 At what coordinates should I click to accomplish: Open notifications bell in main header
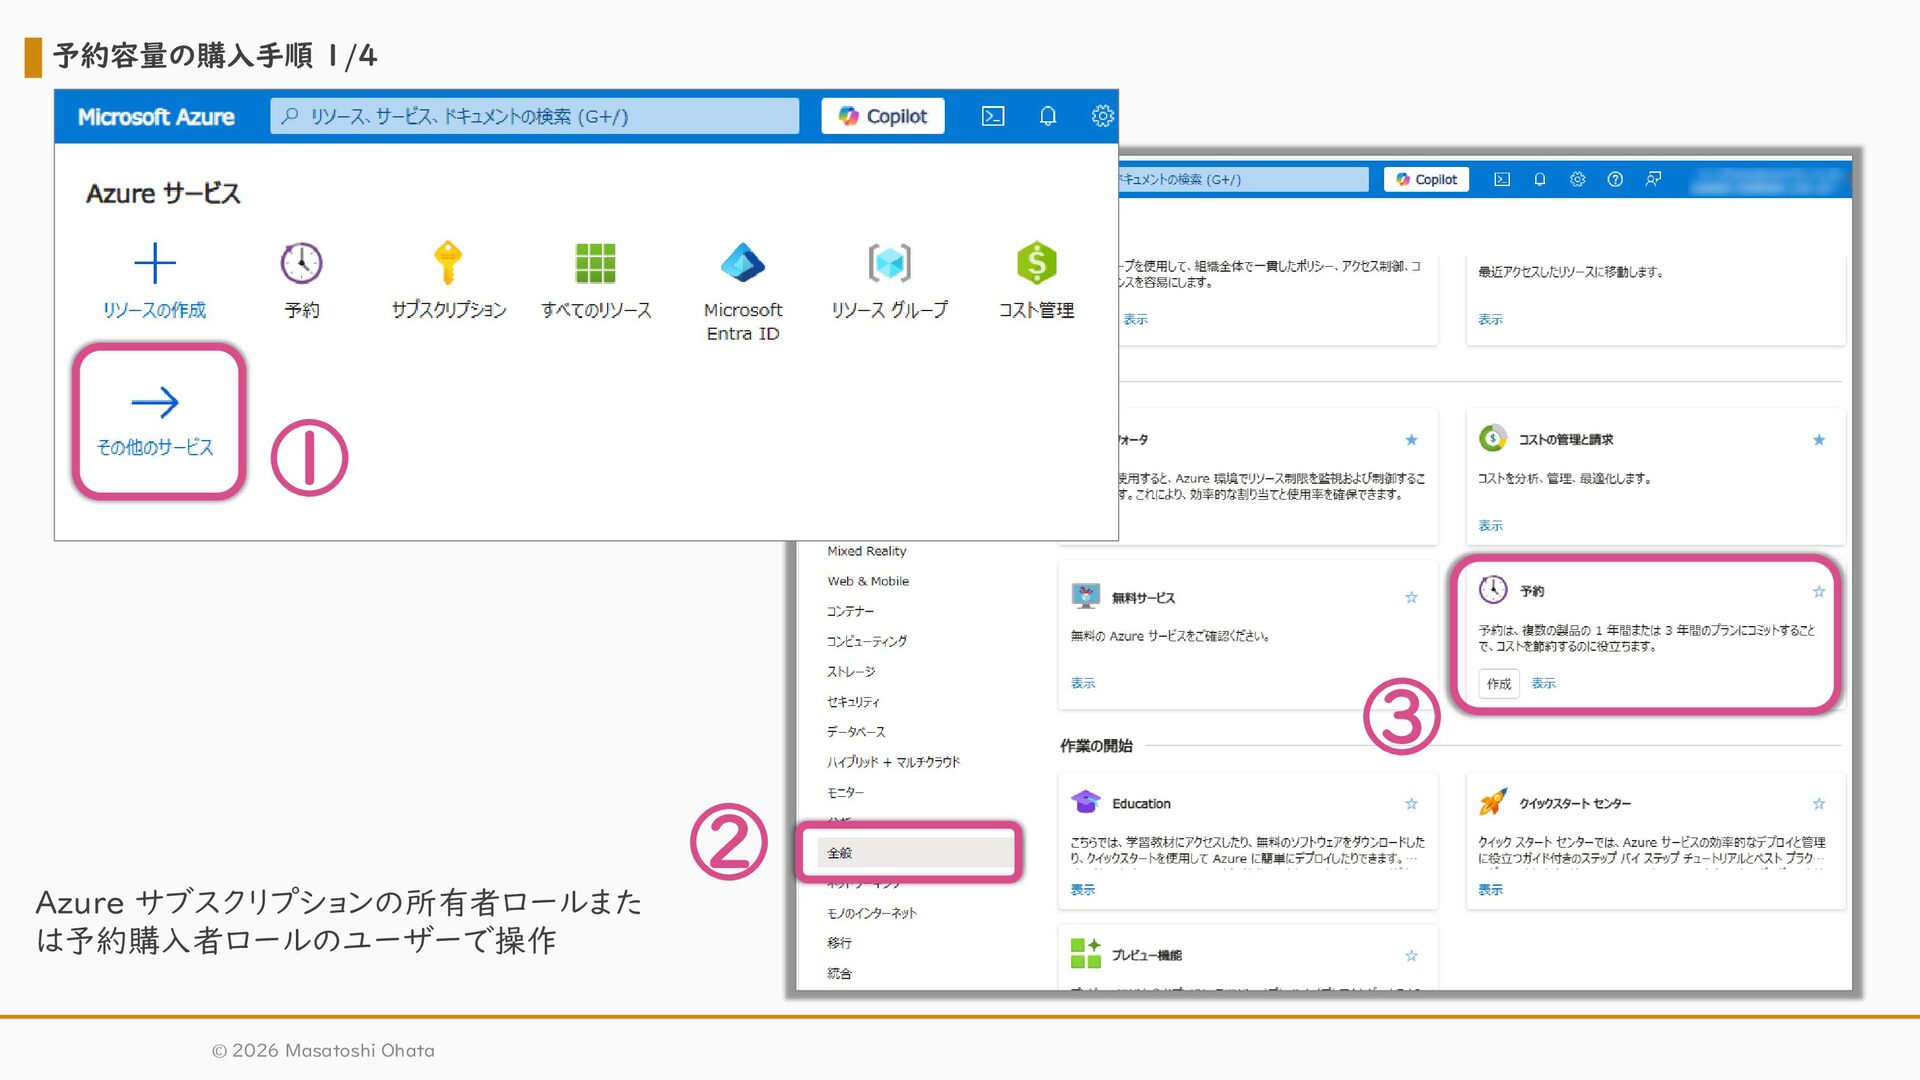(x=1047, y=116)
